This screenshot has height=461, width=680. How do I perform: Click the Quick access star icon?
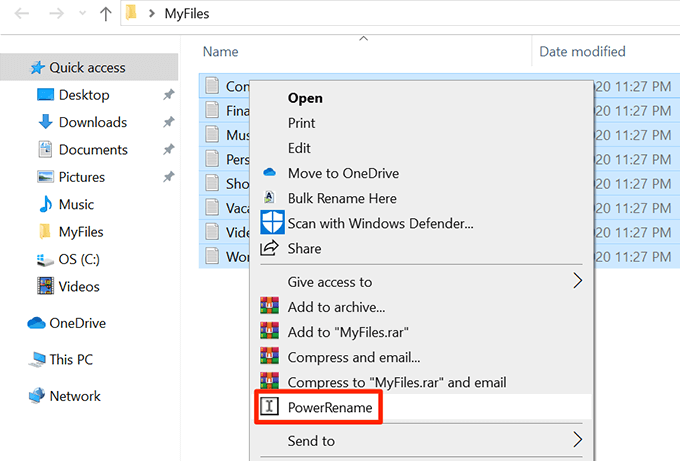click(x=37, y=68)
